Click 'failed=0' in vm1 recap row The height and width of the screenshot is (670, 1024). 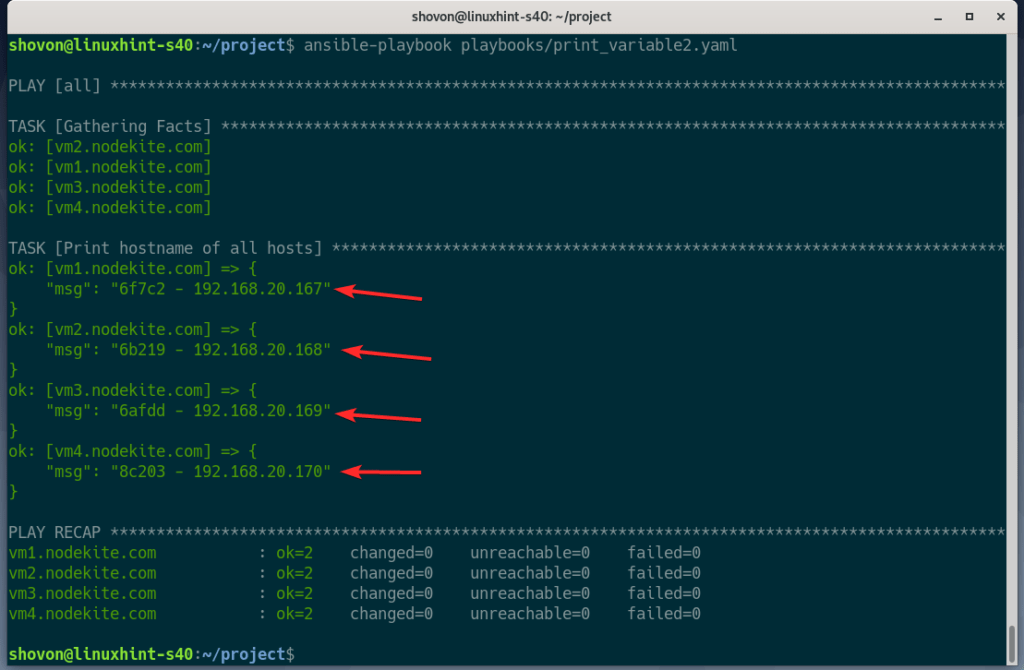pyautogui.click(x=664, y=553)
